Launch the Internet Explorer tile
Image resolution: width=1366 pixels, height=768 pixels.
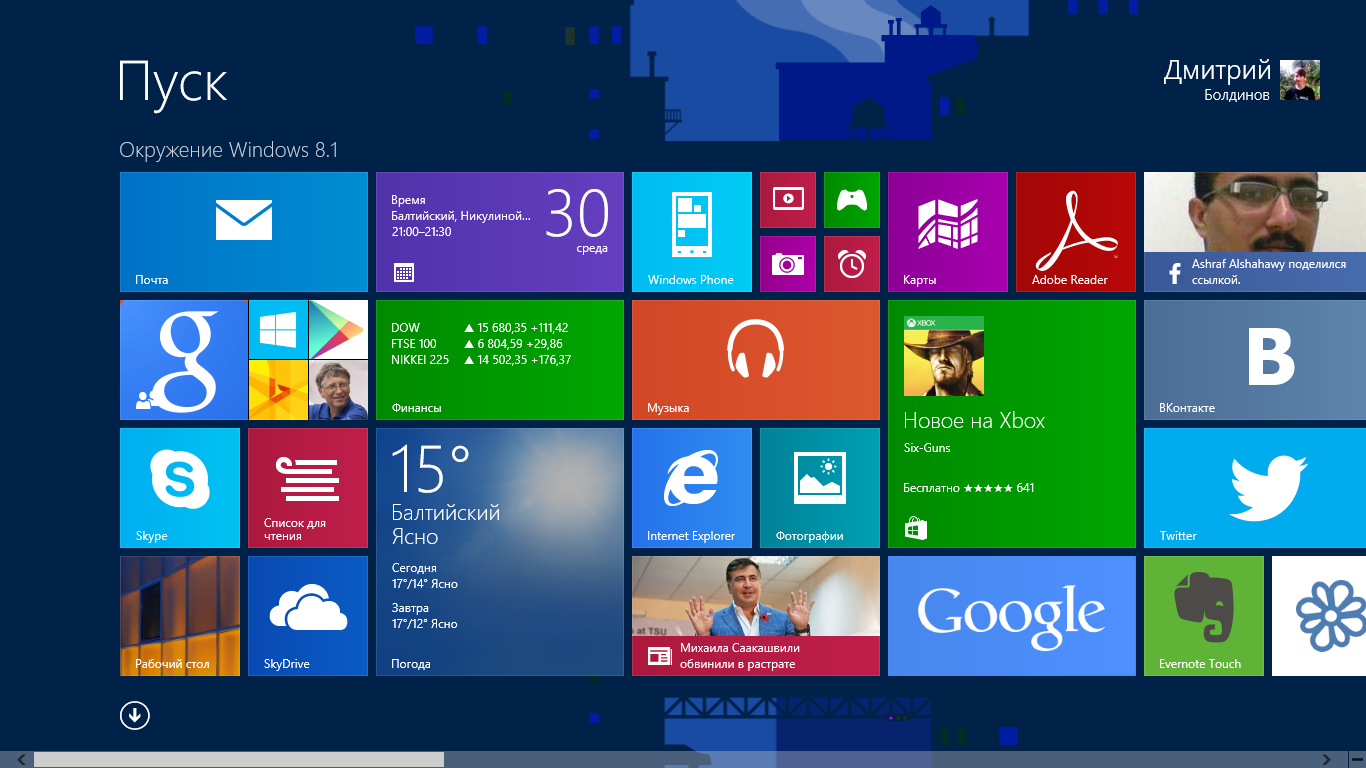tap(692, 488)
